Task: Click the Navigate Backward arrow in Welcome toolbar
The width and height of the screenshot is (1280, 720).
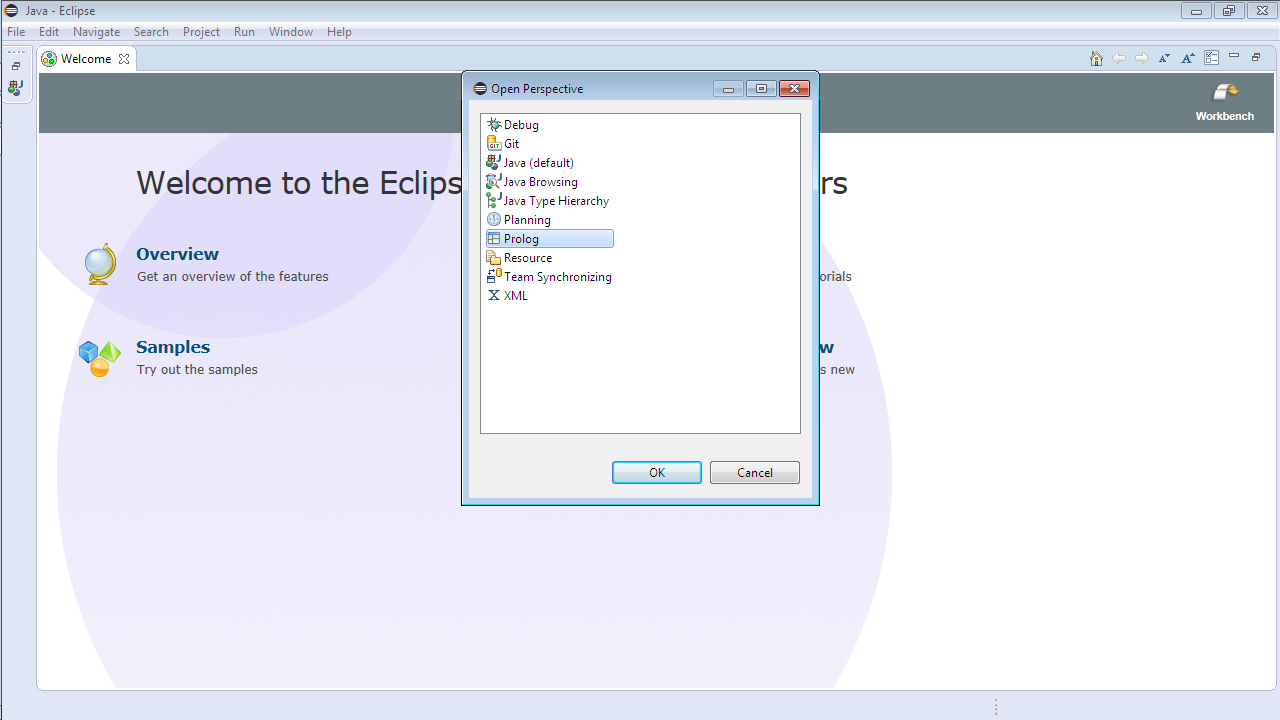Action: [1119, 58]
